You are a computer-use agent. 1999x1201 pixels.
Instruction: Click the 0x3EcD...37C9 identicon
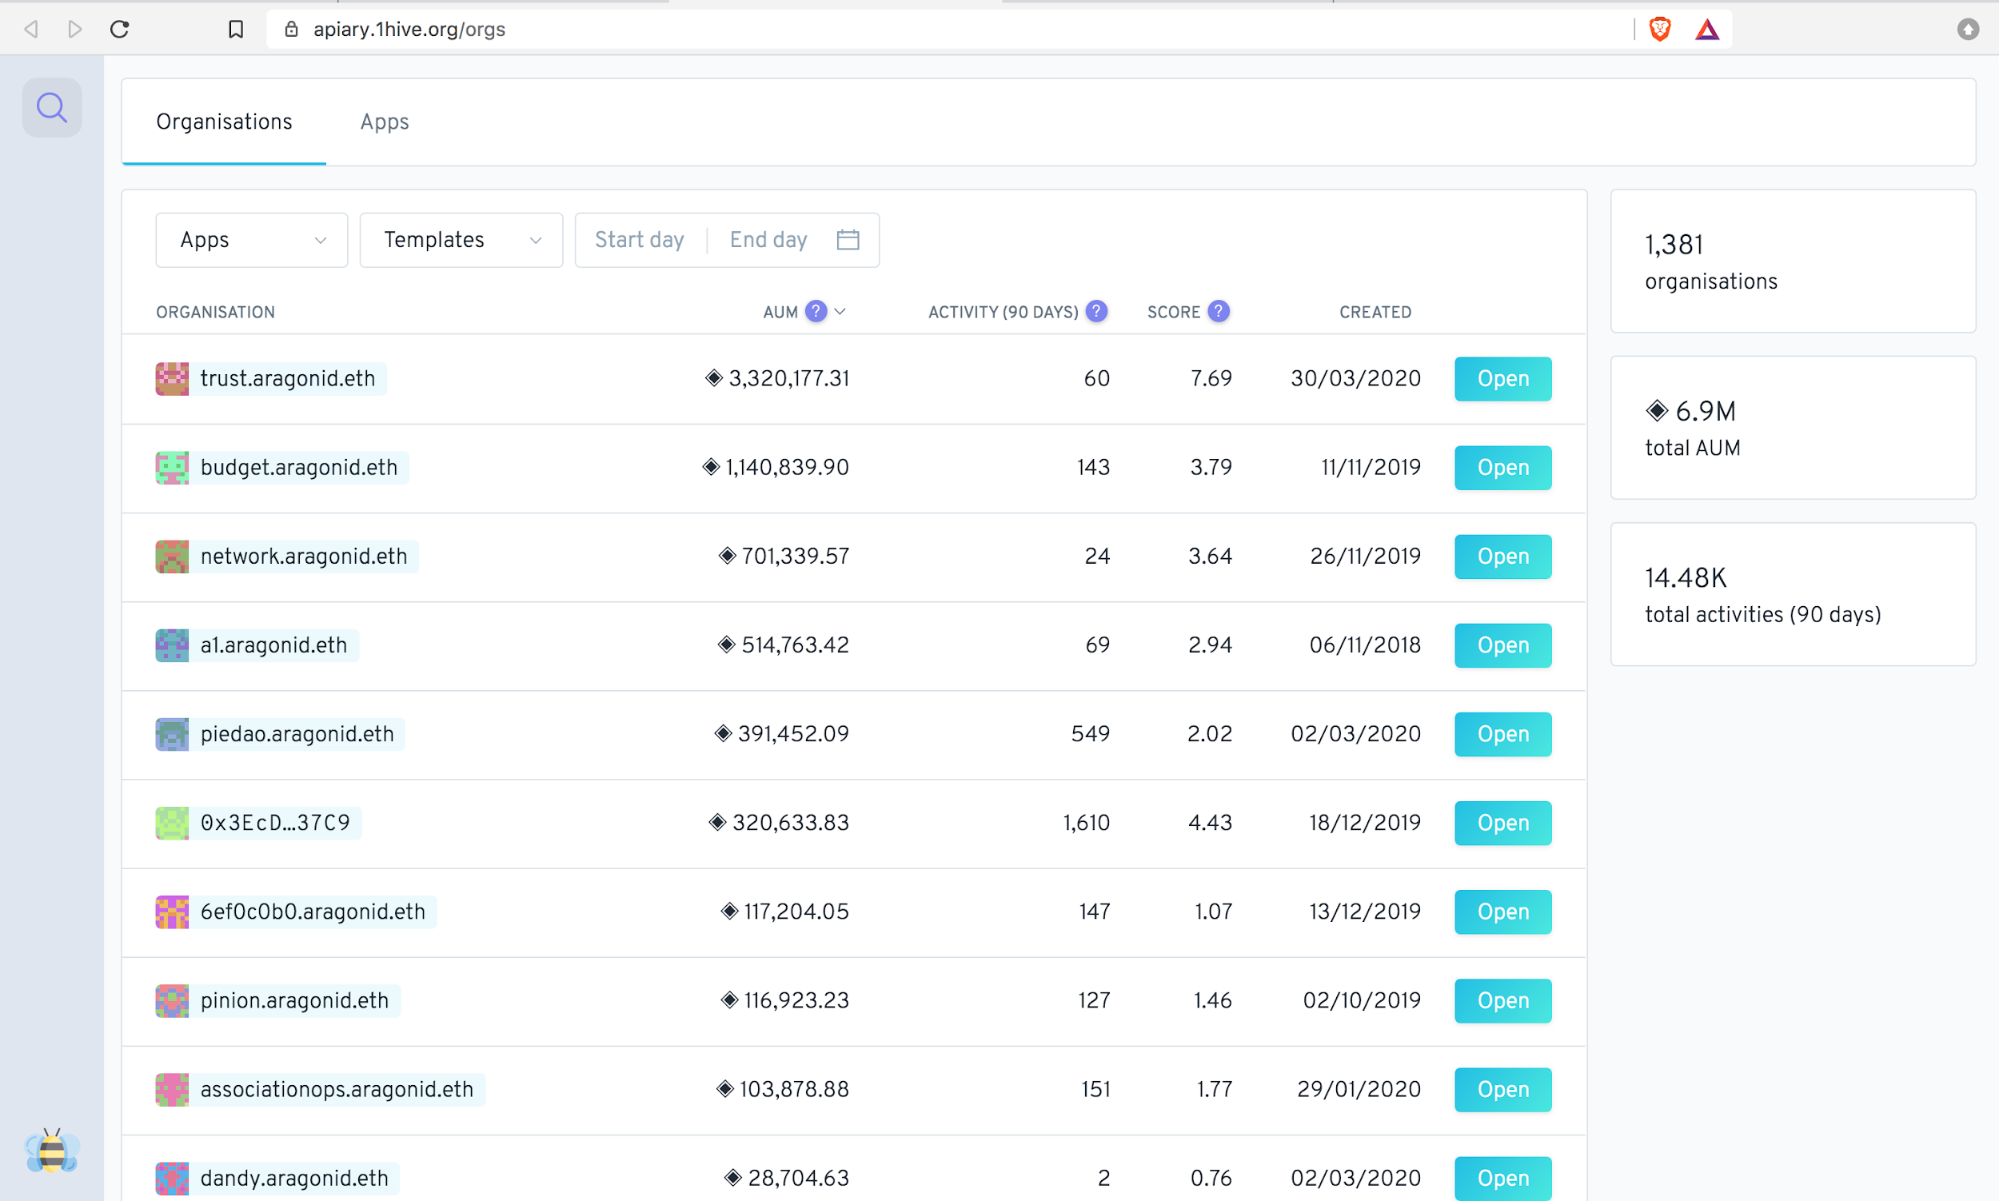tap(172, 823)
